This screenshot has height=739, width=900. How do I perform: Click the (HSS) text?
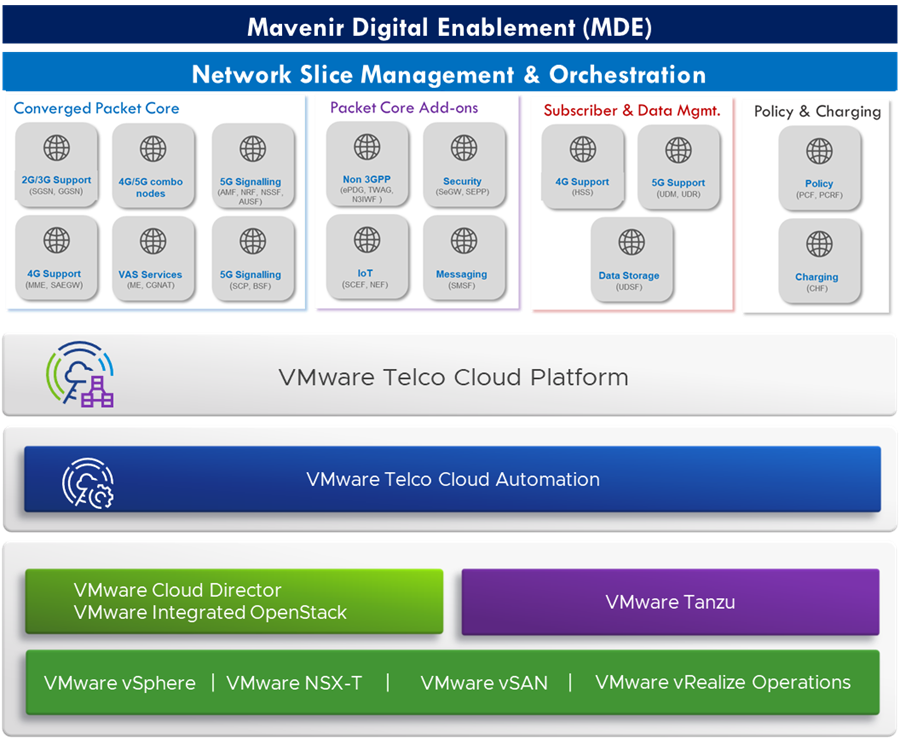coord(582,192)
